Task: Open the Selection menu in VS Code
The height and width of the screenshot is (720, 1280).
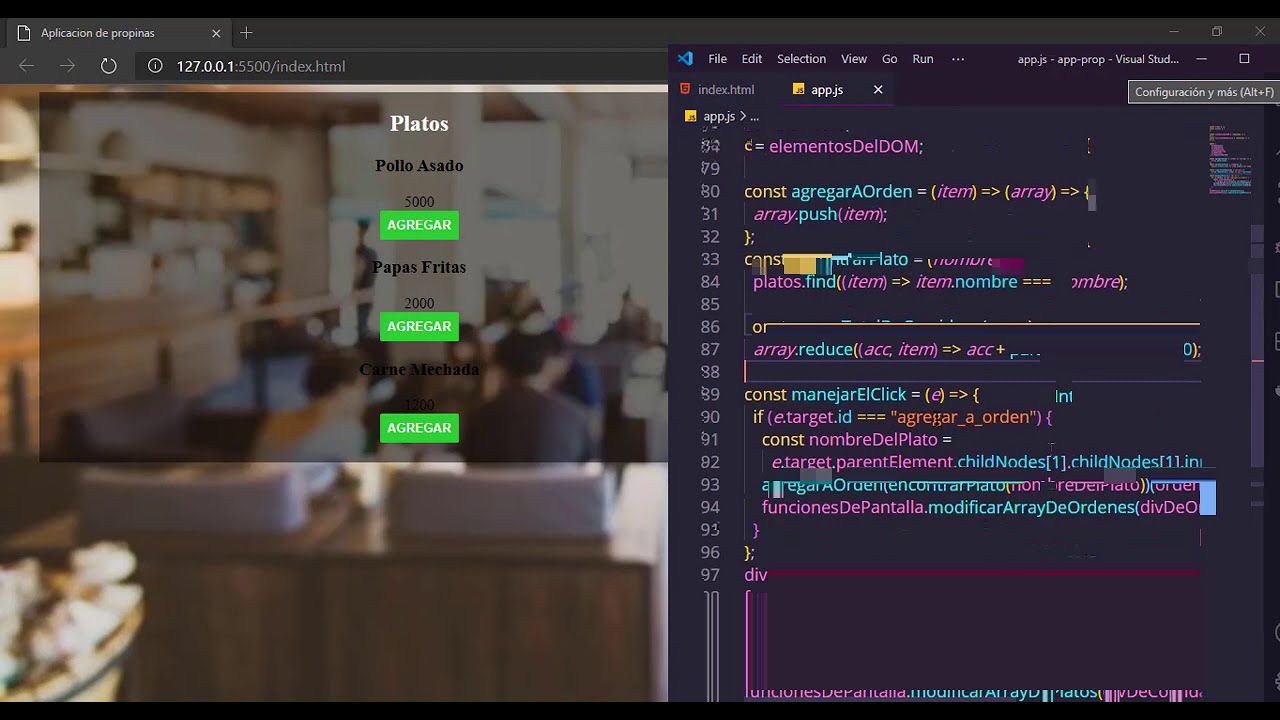Action: click(802, 59)
